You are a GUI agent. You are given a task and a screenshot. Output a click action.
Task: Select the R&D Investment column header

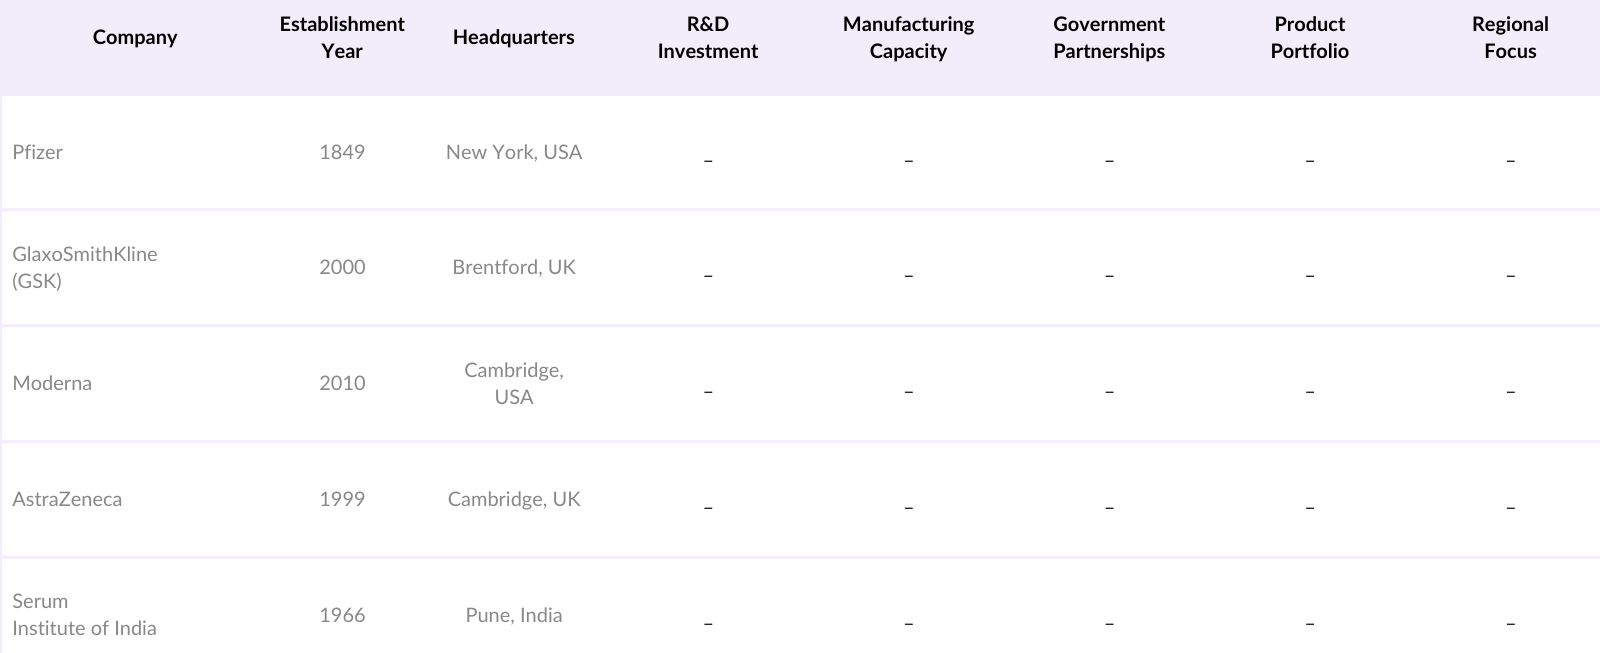click(707, 38)
